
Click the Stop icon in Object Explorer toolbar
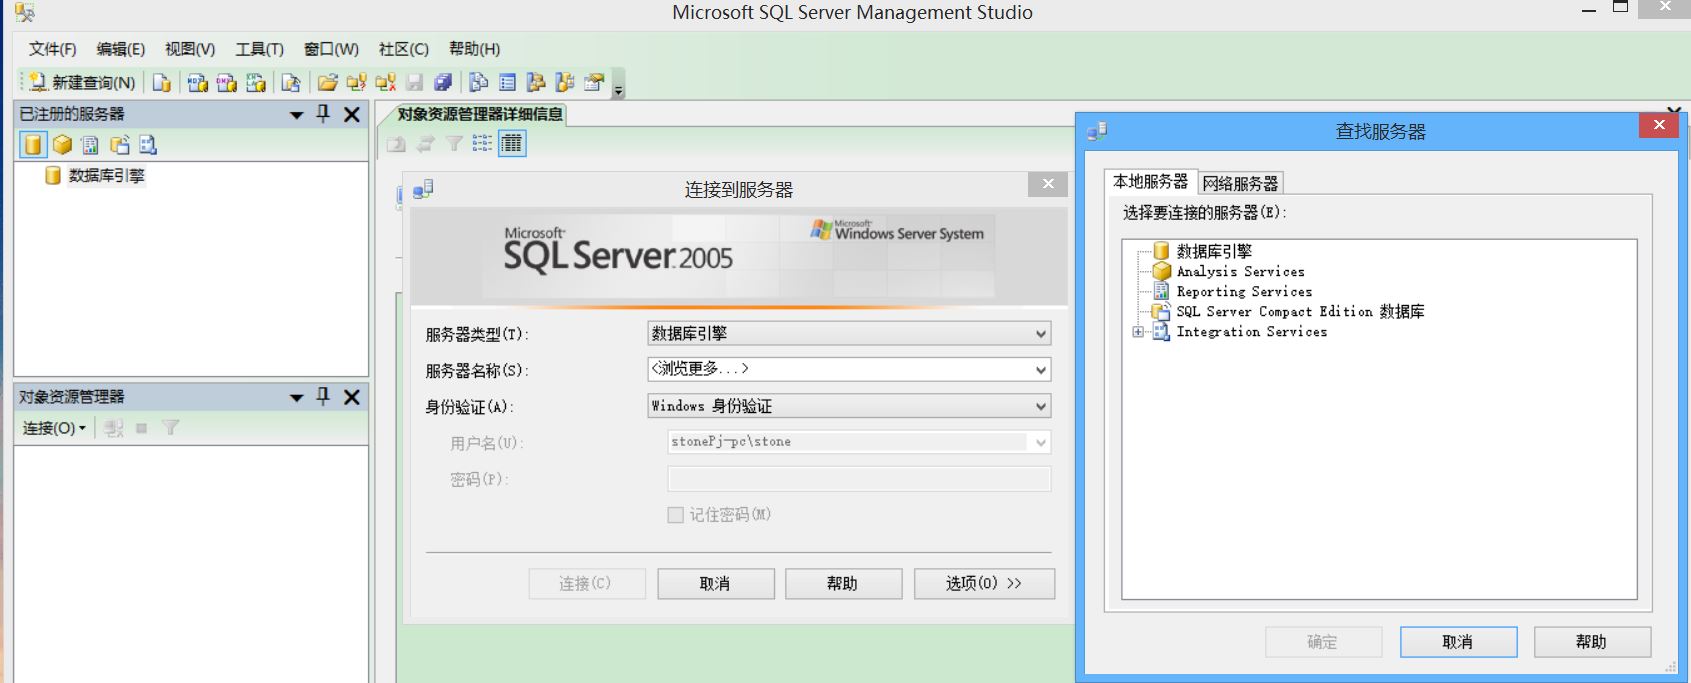coord(142,428)
